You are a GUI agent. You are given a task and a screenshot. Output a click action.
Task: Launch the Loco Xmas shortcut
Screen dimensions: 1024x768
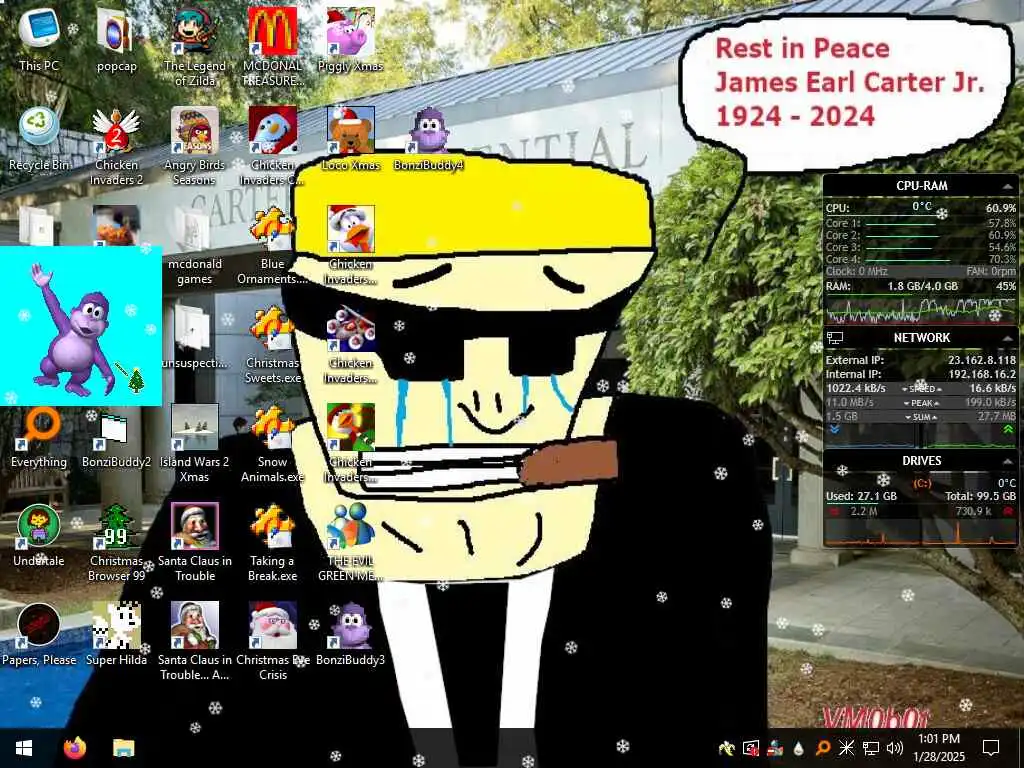click(351, 138)
